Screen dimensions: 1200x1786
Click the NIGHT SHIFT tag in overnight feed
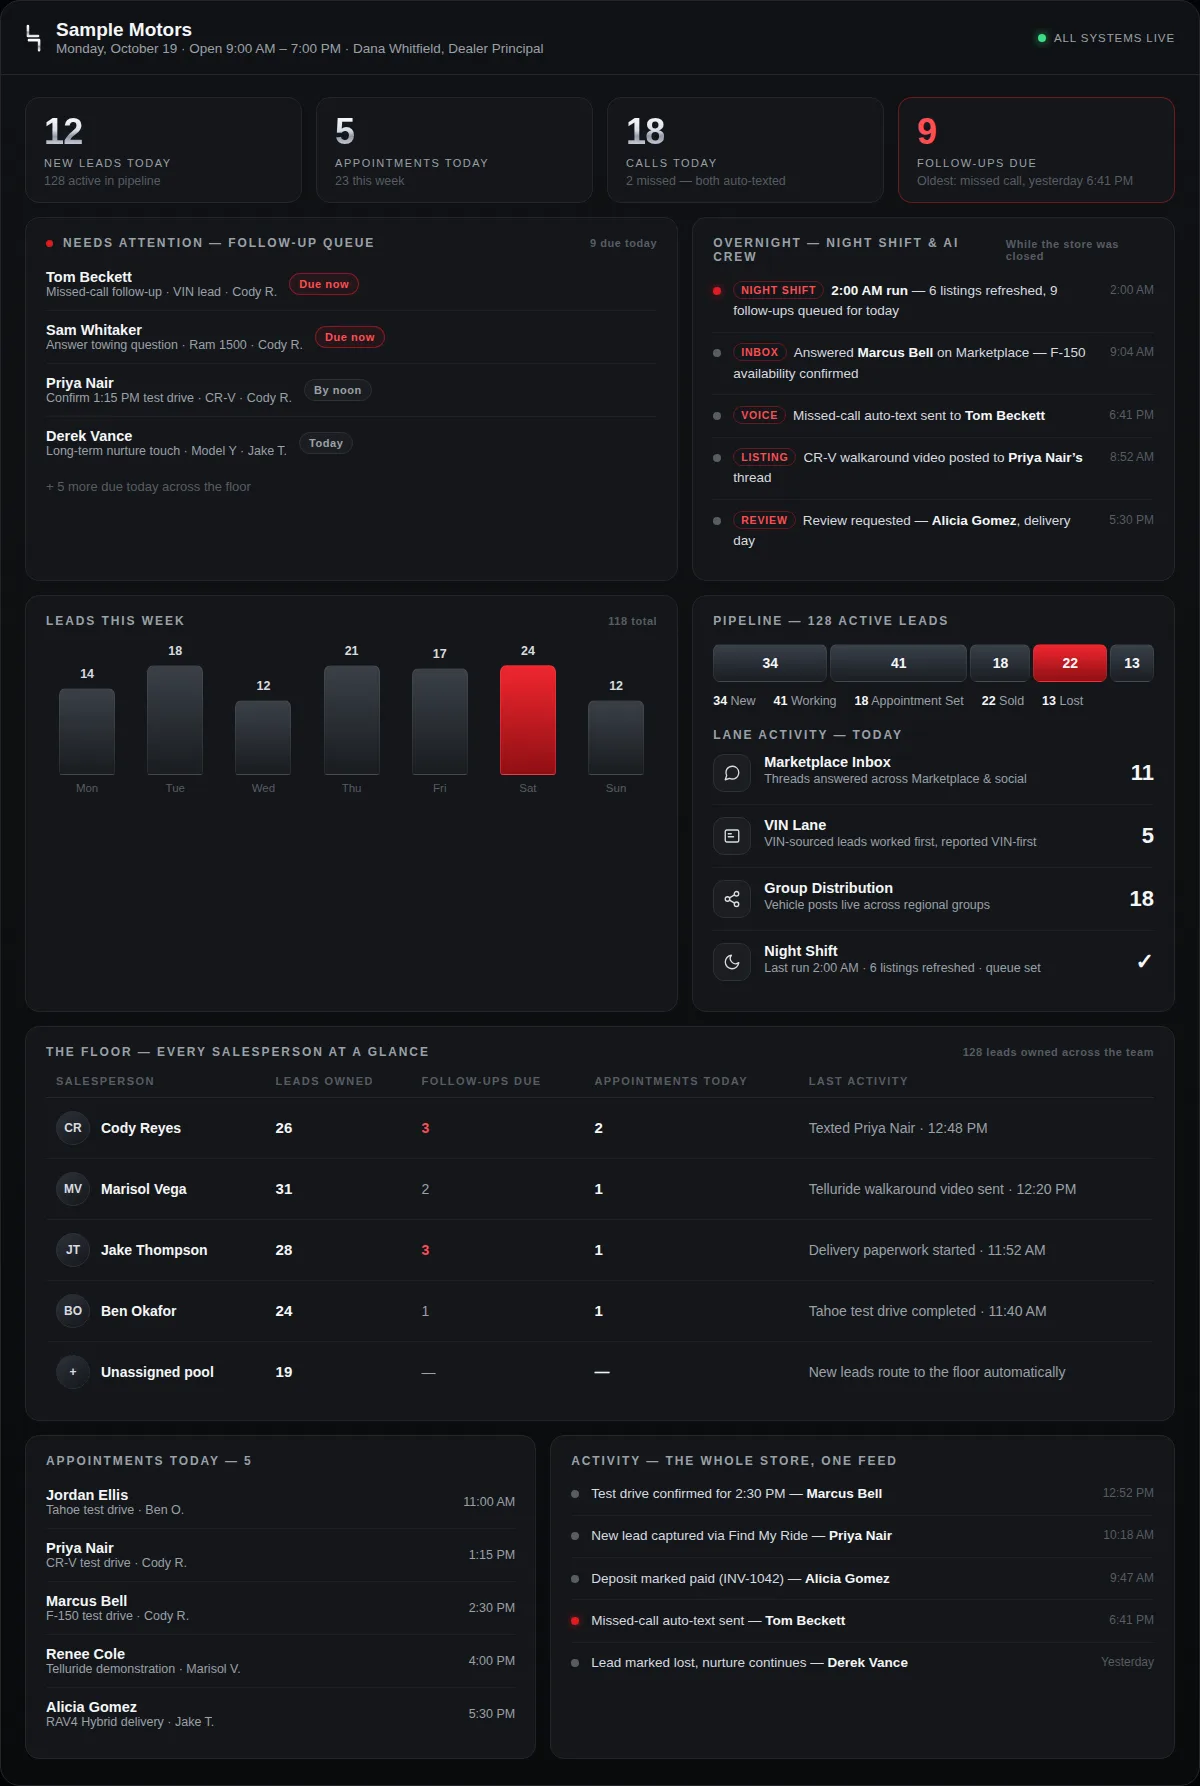tap(778, 290)
